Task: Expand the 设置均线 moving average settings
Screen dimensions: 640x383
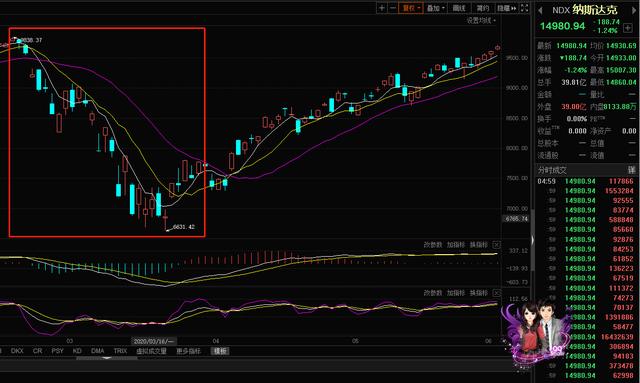Action: [x=482, y=20]
